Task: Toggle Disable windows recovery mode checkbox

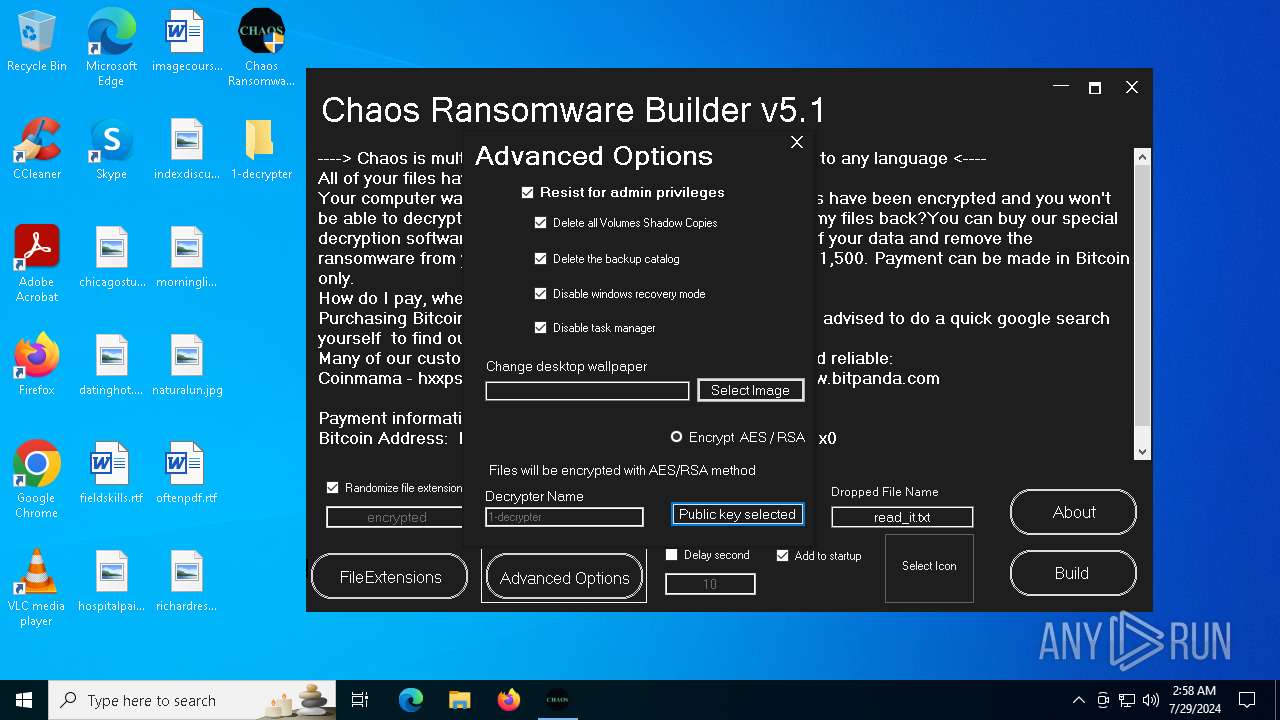Action: 541,294
